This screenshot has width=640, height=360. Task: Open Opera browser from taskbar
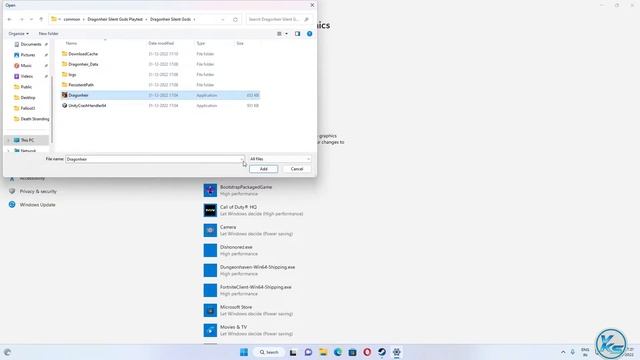(367, 352)
